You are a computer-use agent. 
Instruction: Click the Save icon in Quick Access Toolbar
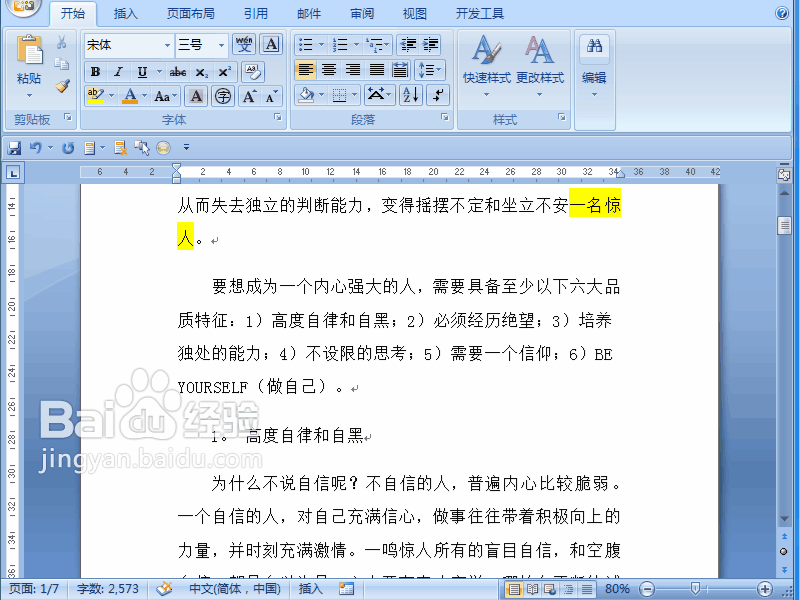click(x=13, y=145)
